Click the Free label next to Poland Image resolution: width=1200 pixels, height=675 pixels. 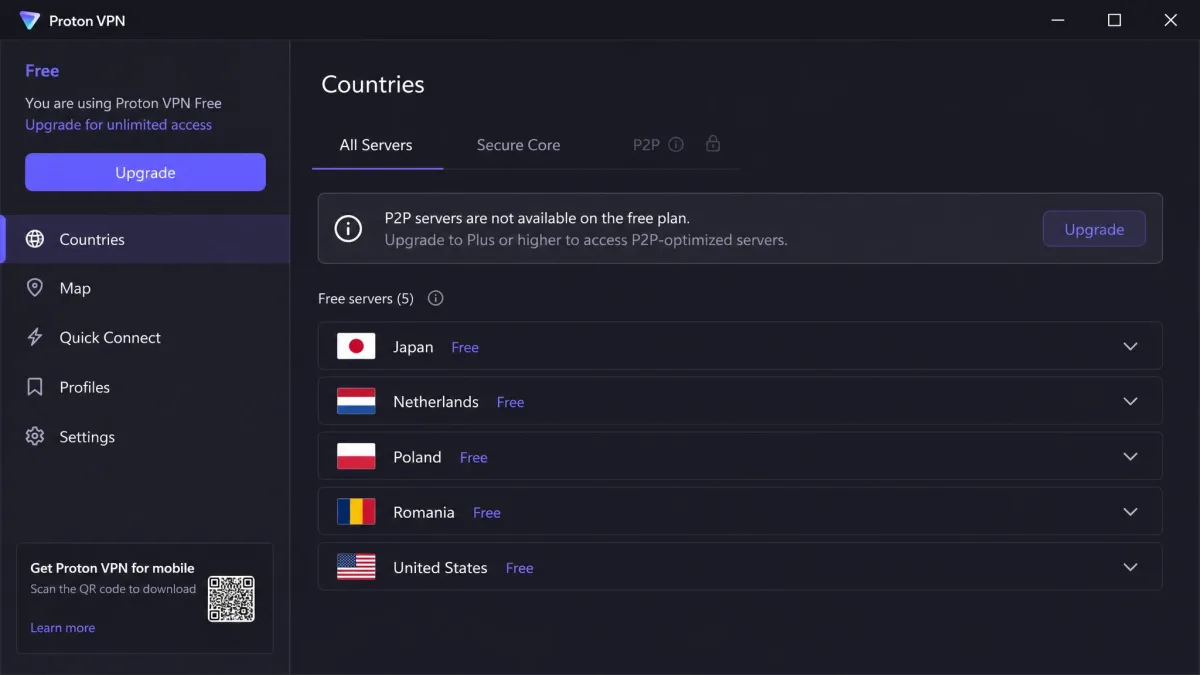473,457
